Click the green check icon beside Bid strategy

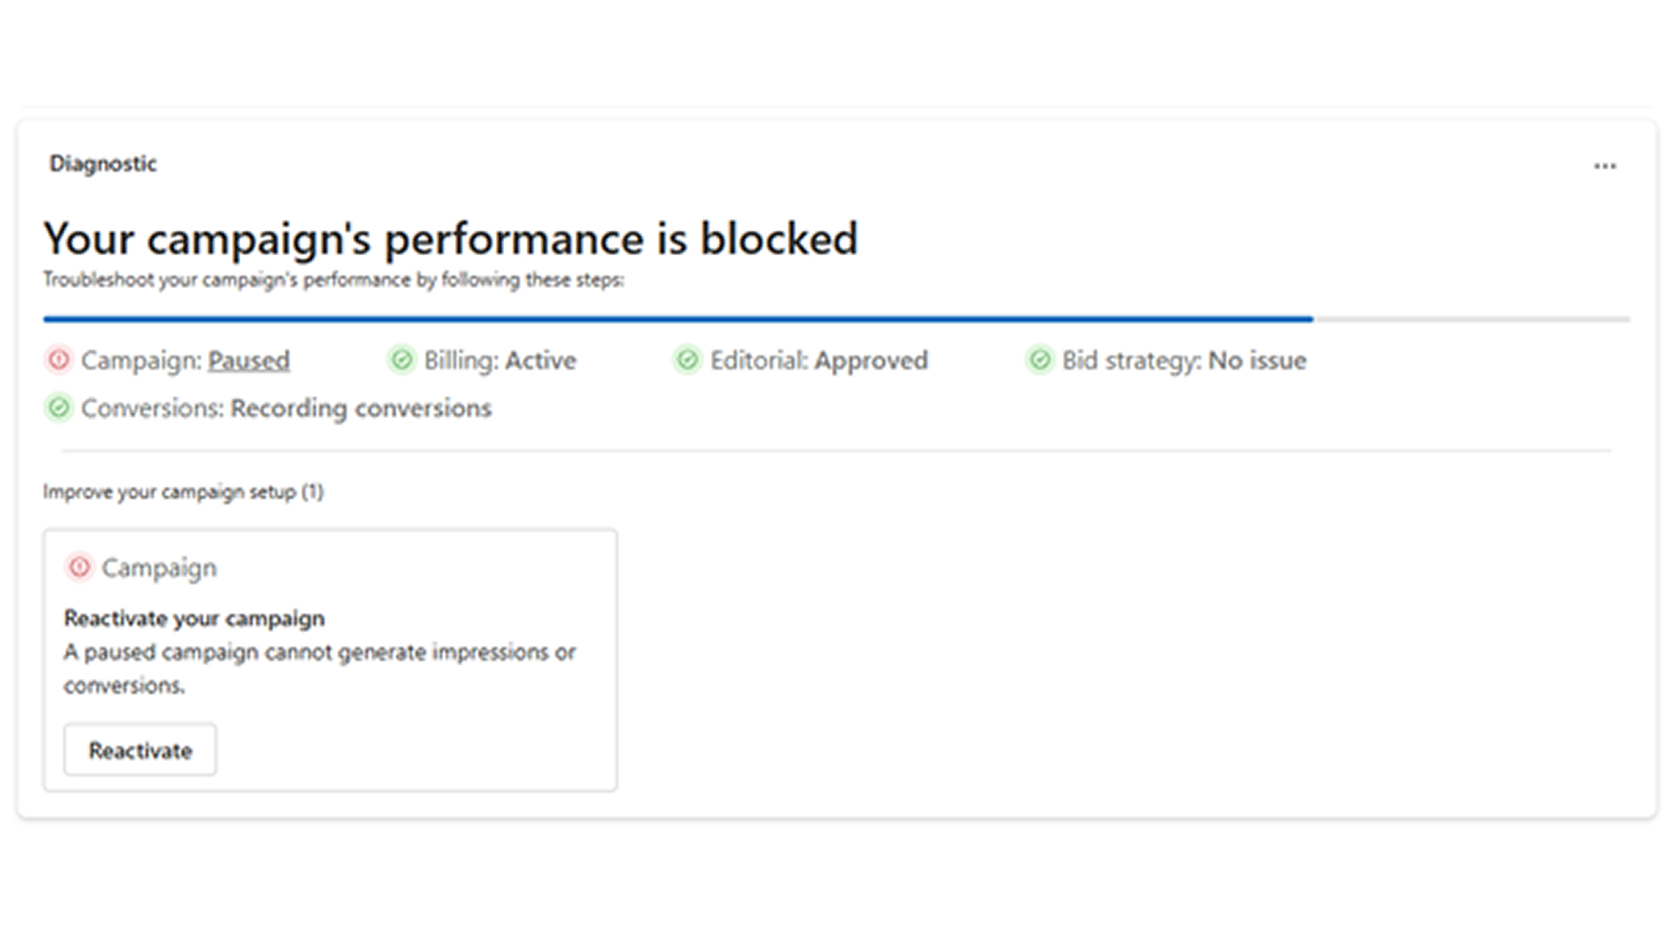pos(1040,359)
